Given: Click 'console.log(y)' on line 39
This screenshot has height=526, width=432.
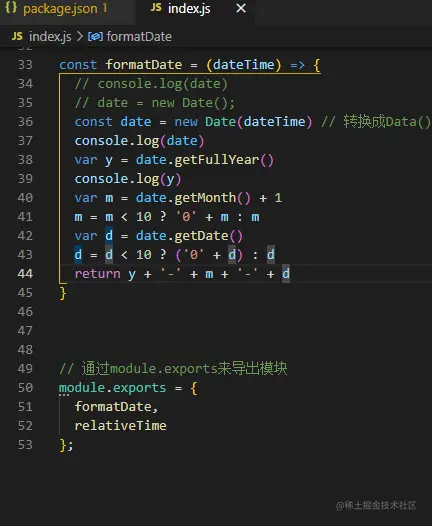Looking at the screenshot, I should point(128,179).
